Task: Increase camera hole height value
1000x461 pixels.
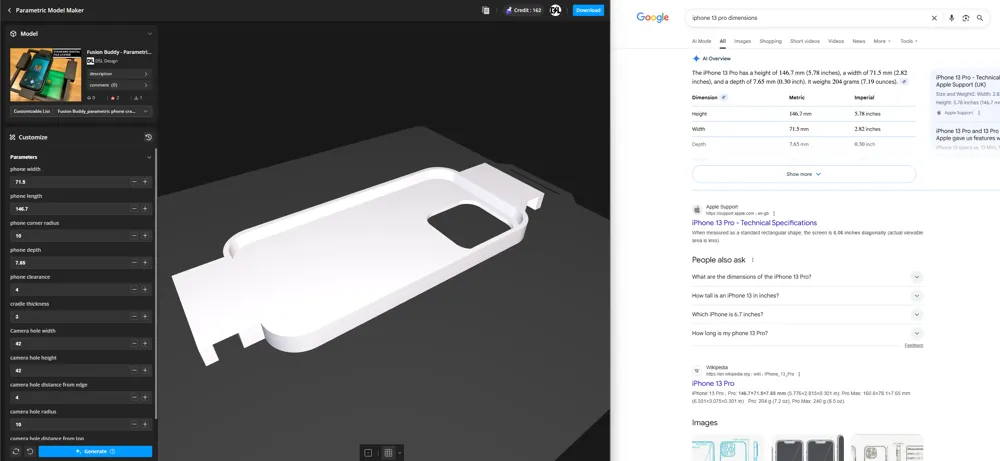Action: point(145,370)
